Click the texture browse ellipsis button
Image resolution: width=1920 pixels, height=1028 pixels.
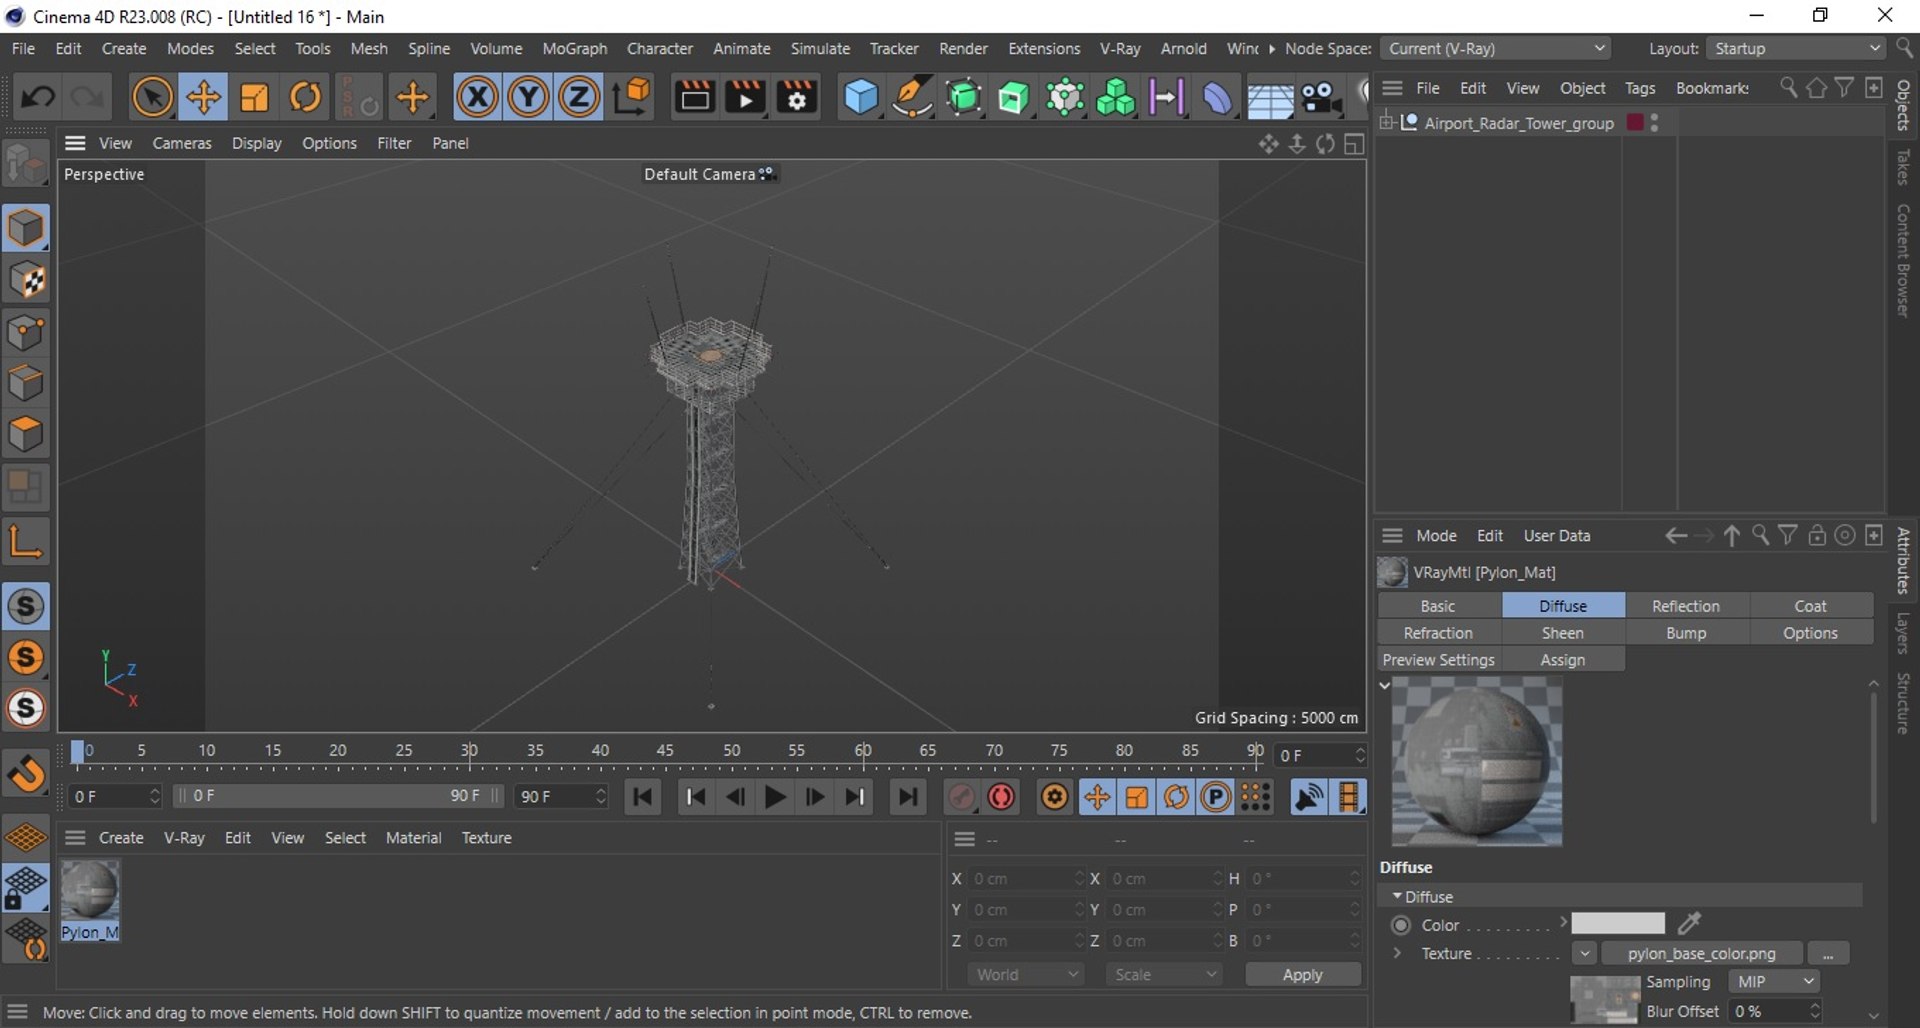click(x=1828, y=954)
